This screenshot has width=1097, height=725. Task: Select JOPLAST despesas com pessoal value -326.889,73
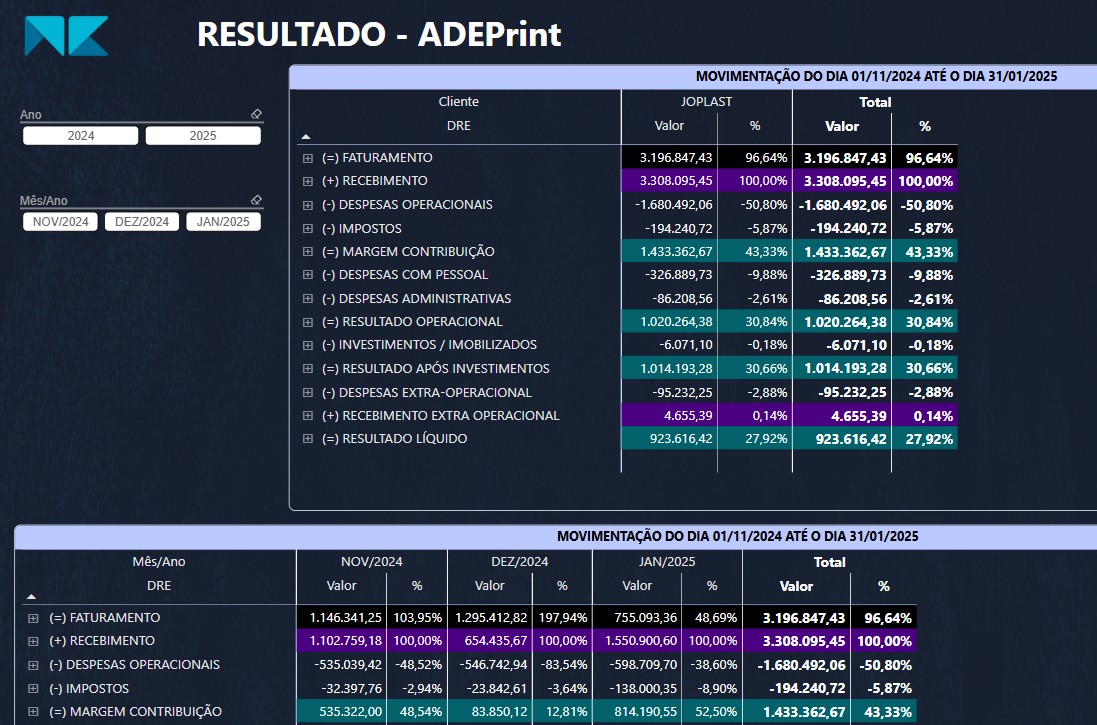679,275
